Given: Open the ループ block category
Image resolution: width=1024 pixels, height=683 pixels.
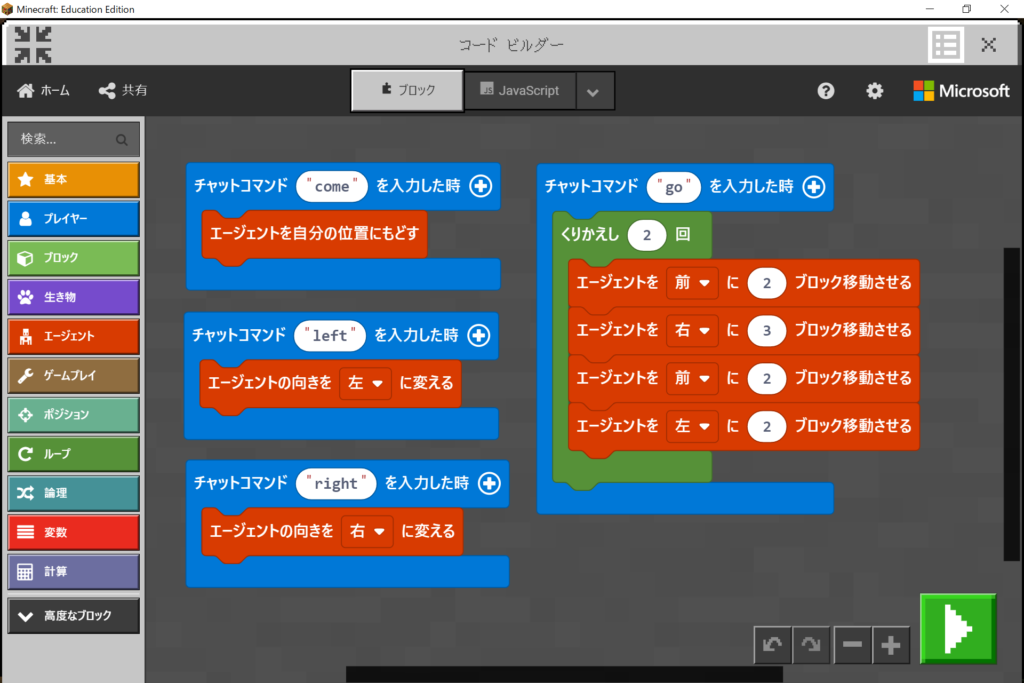Looking at the screenshot, I should point(73,454).
